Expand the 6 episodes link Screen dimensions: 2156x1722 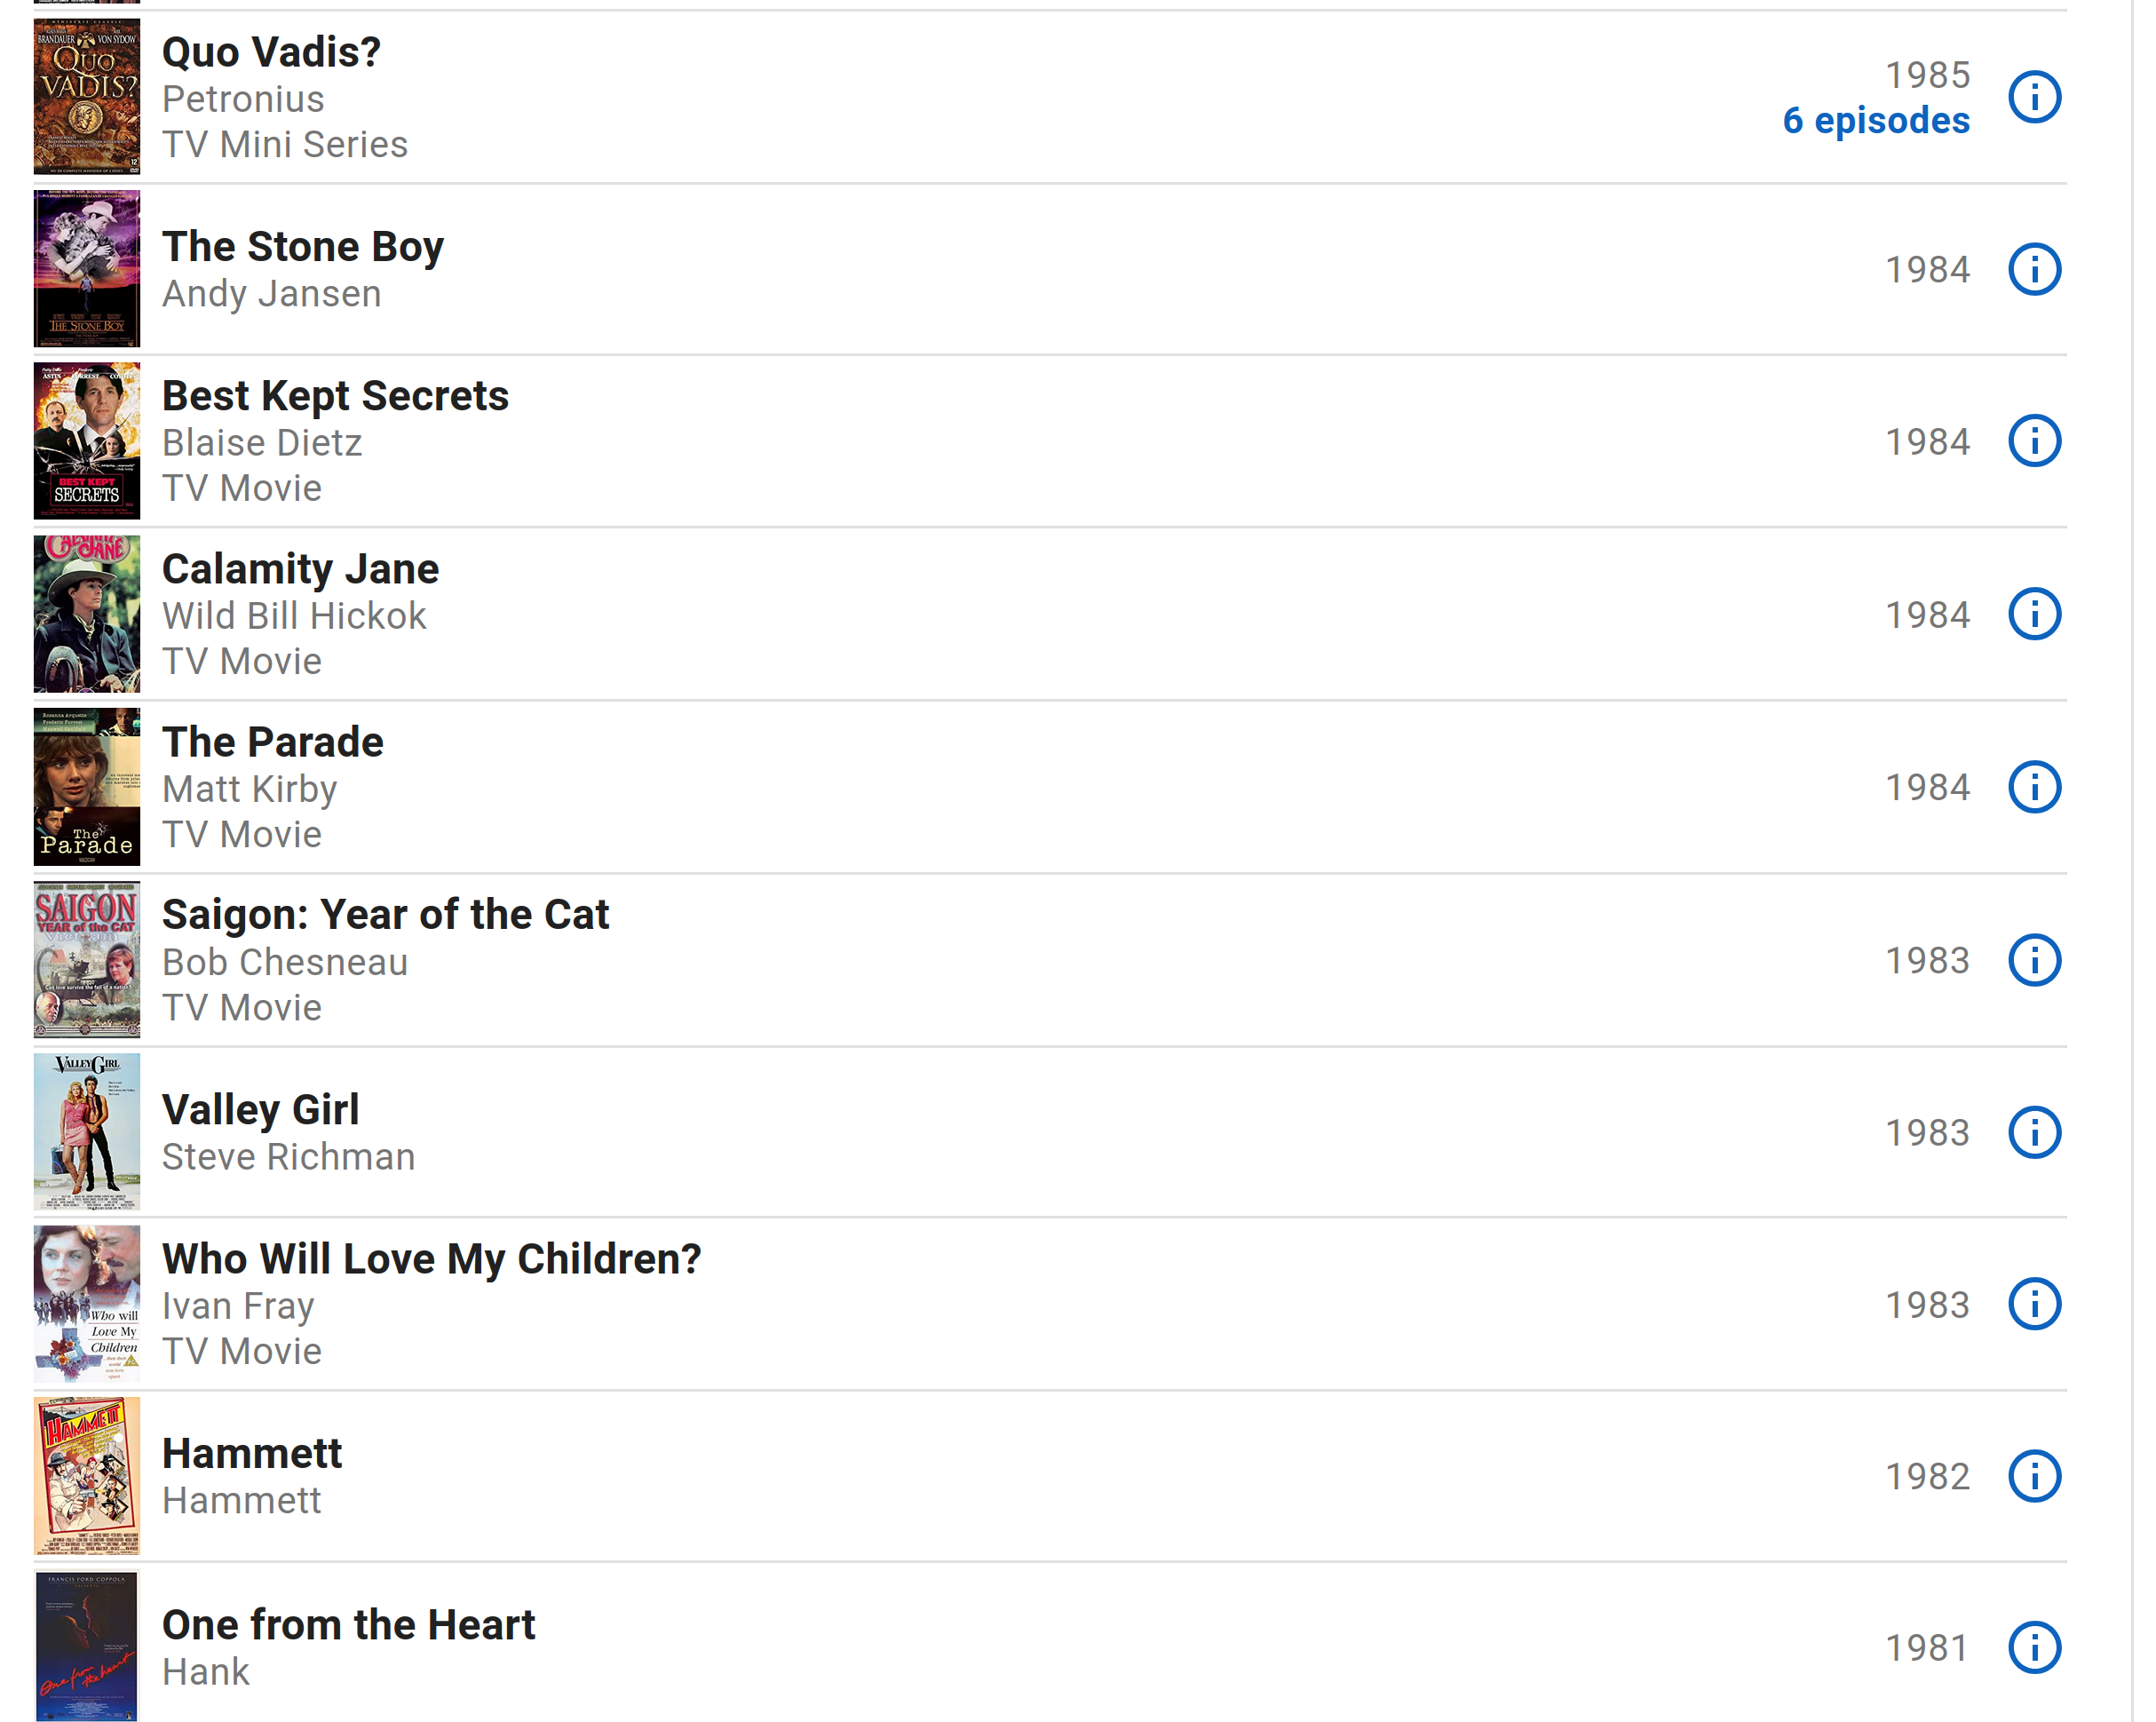tap(1876, 120)
